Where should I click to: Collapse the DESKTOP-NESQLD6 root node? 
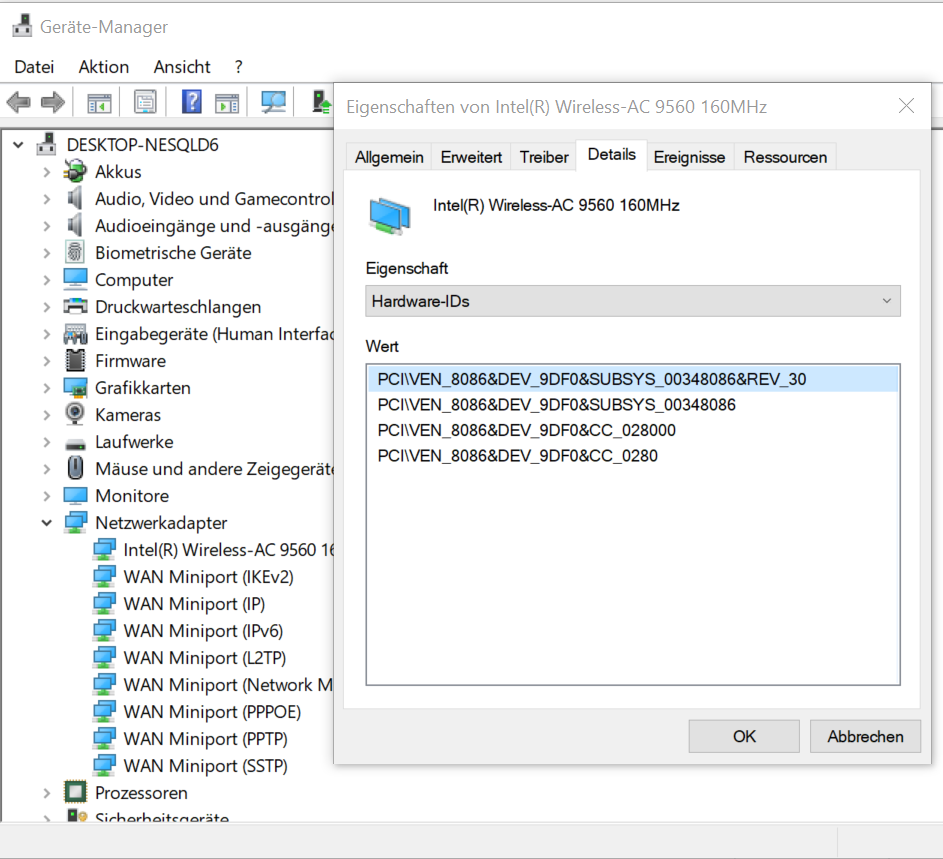coord(19,144)
